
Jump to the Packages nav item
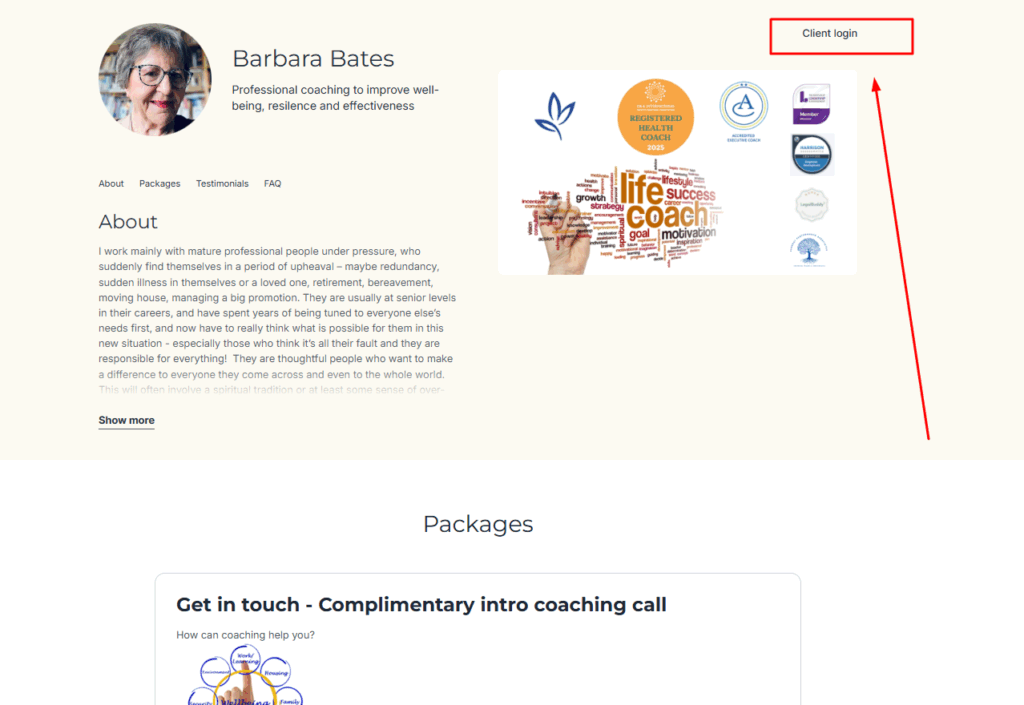pos(159,183)
